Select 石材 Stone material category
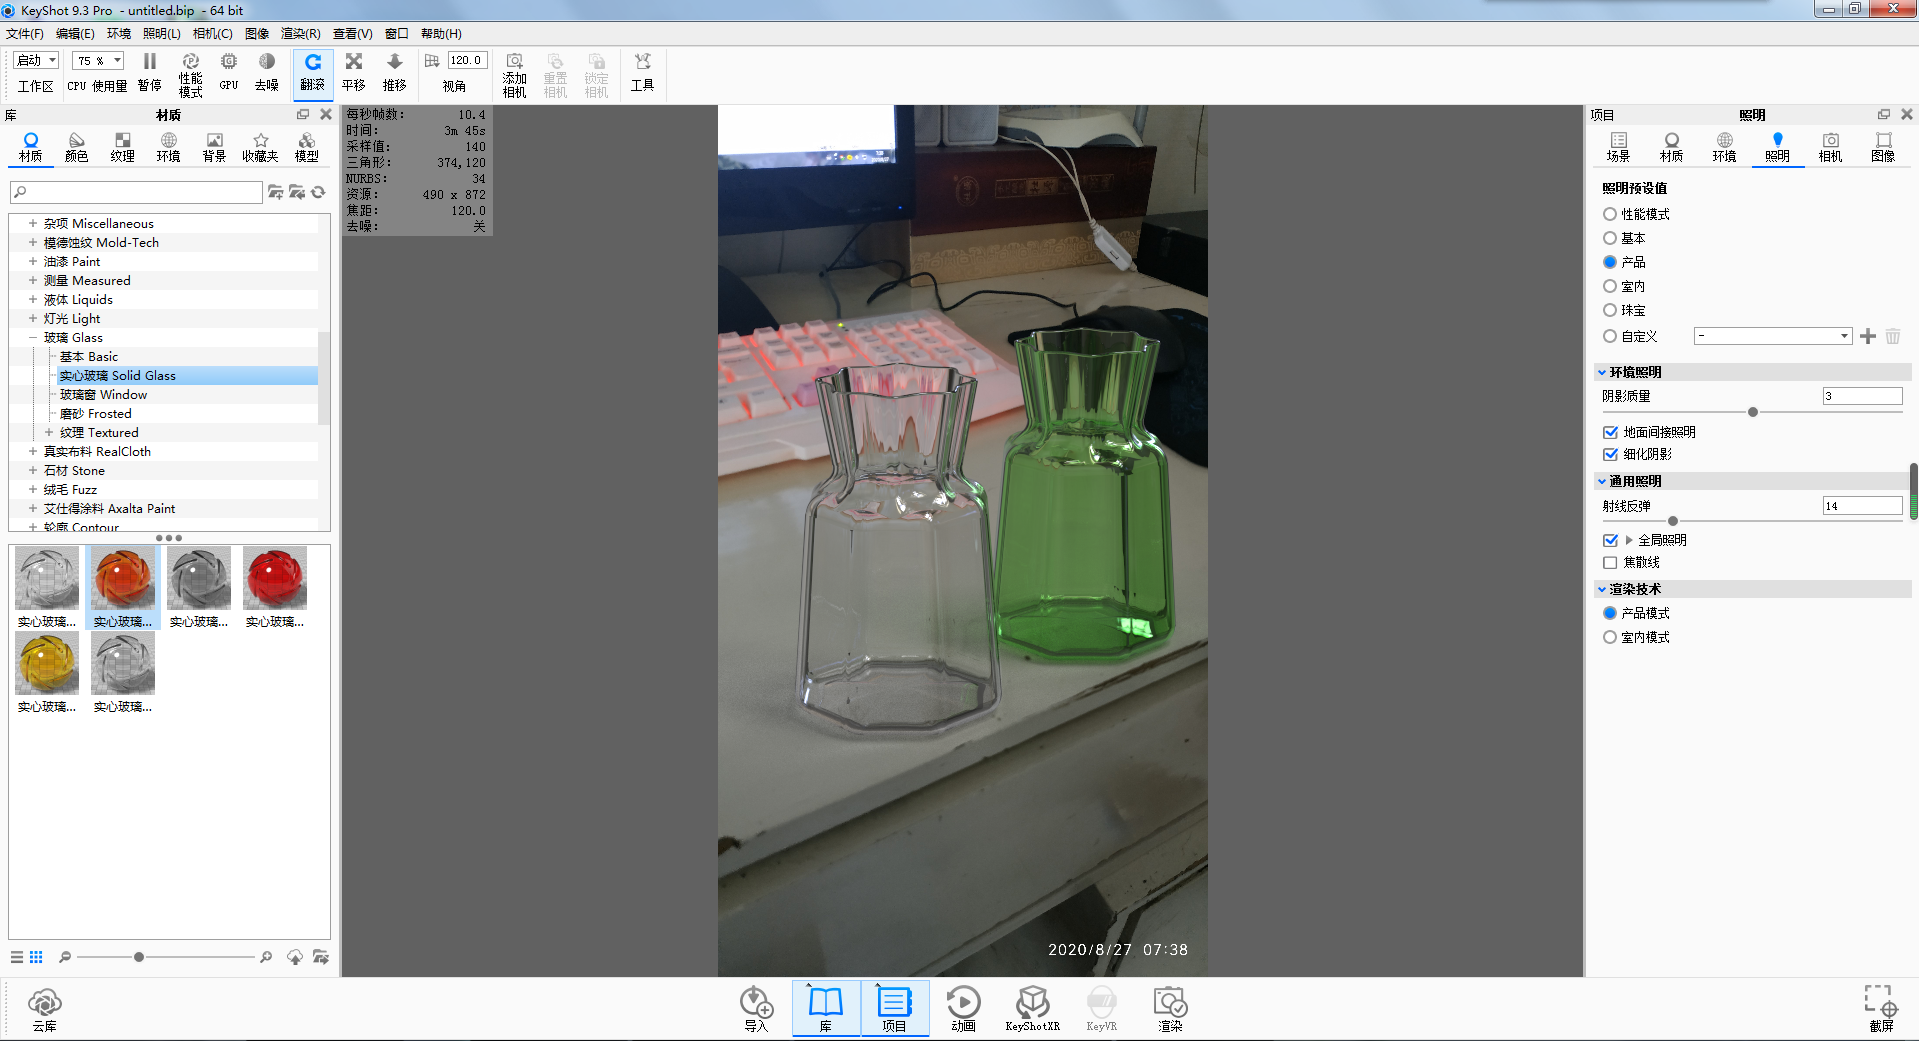 pyautogui.click(x=74, y=470)
